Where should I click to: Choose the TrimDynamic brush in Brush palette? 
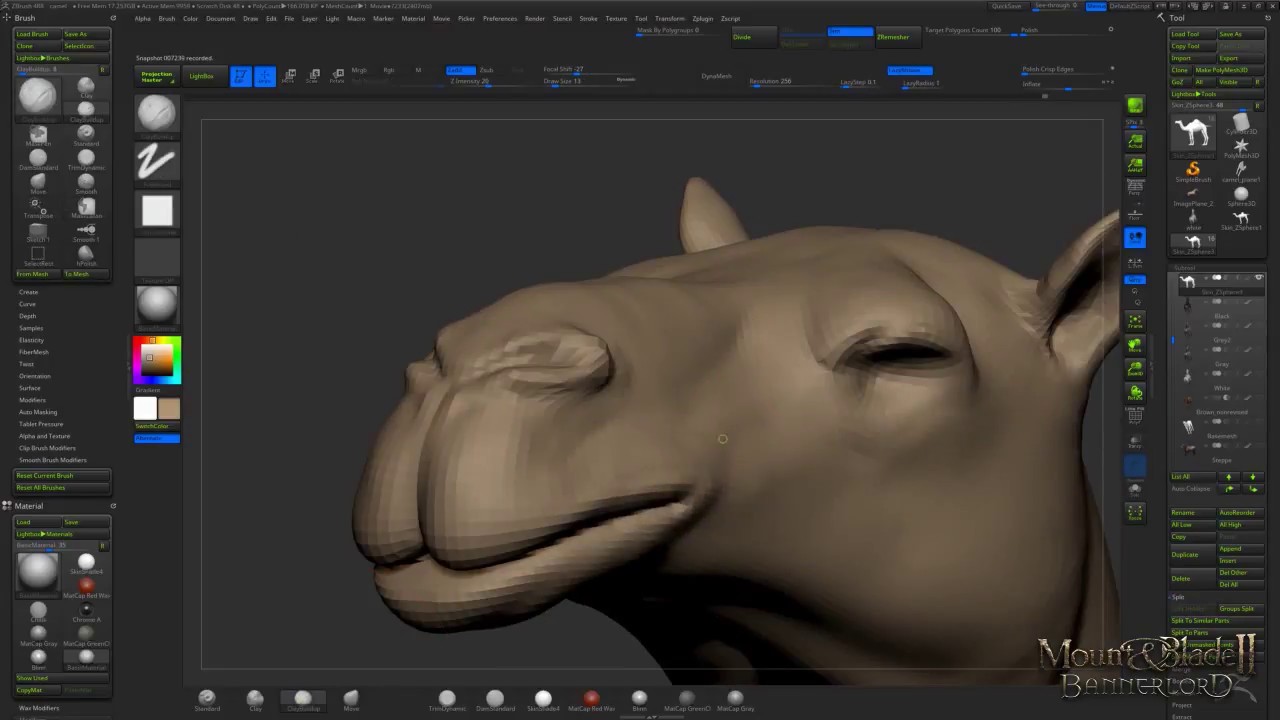click(86, 159)
